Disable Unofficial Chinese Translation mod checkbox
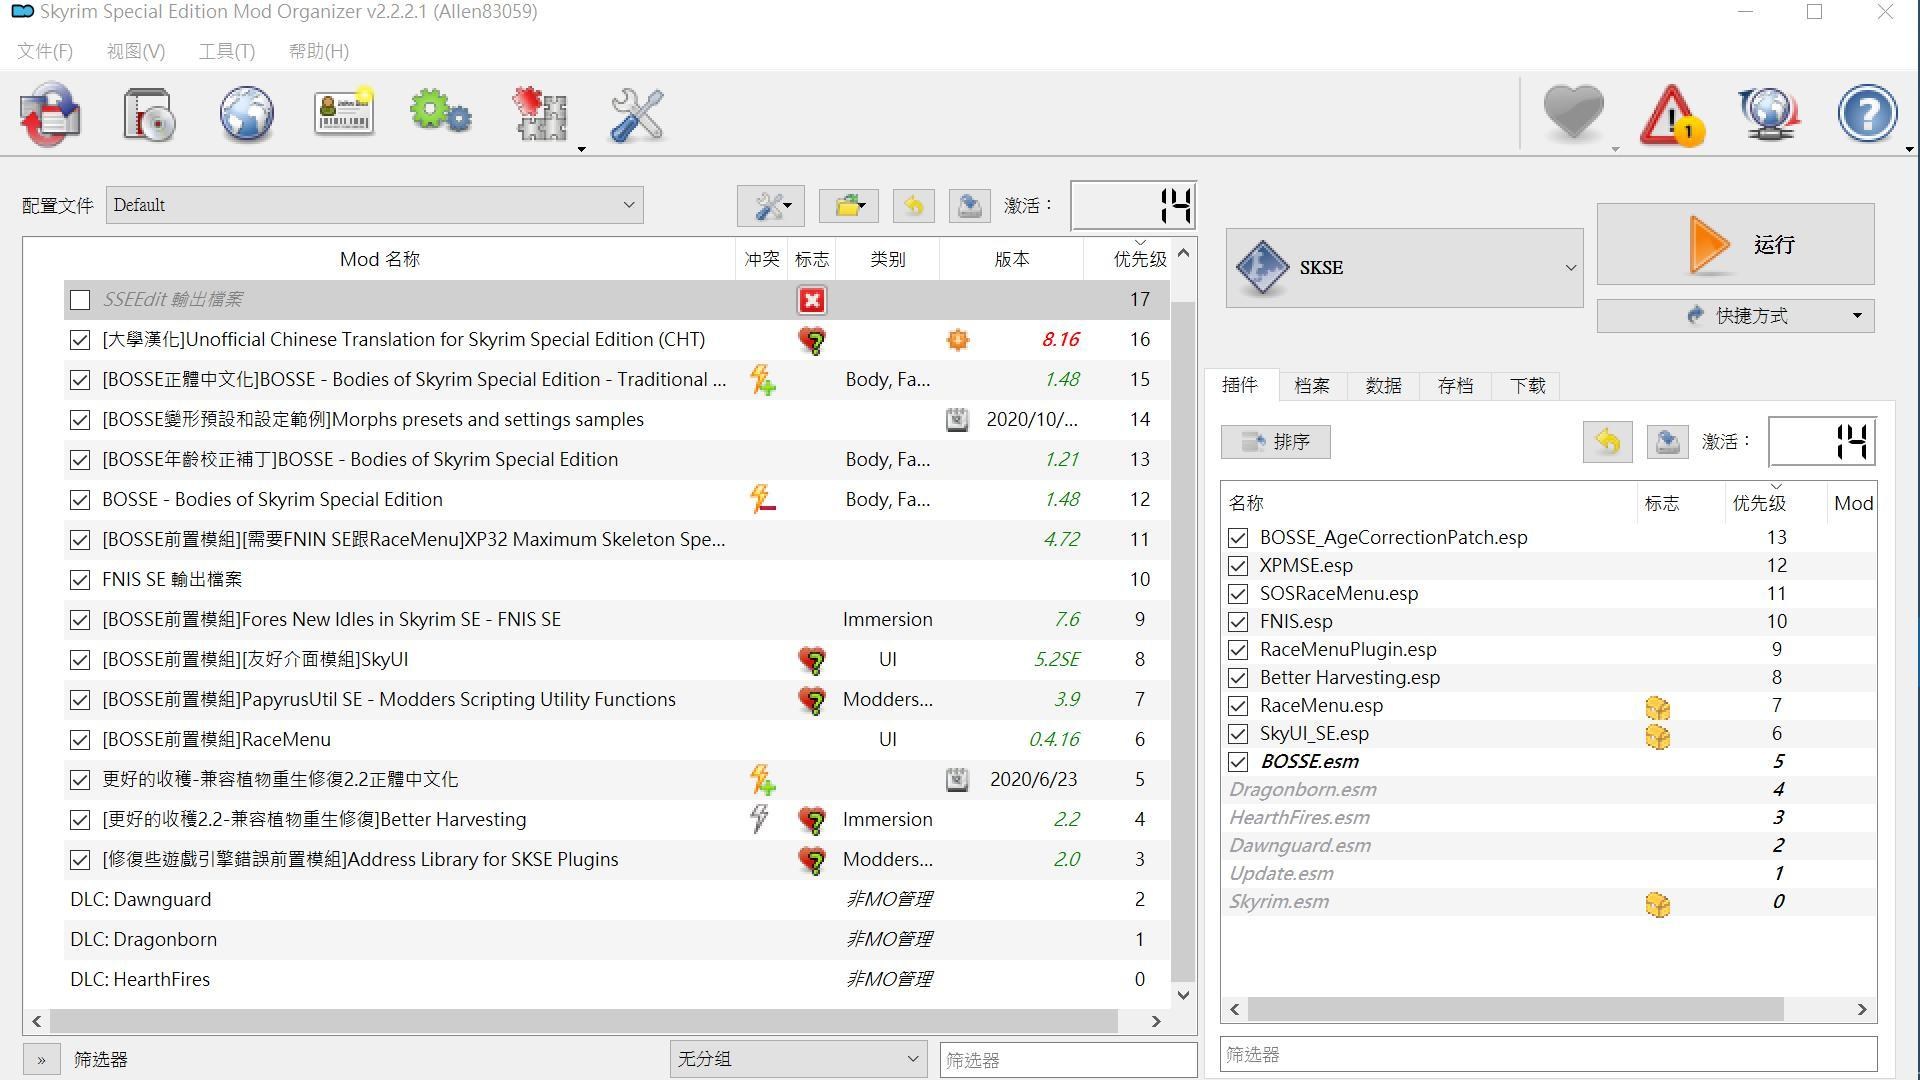The width and height of the screenshot is (1920, 1080). click(x=80, y=340)
